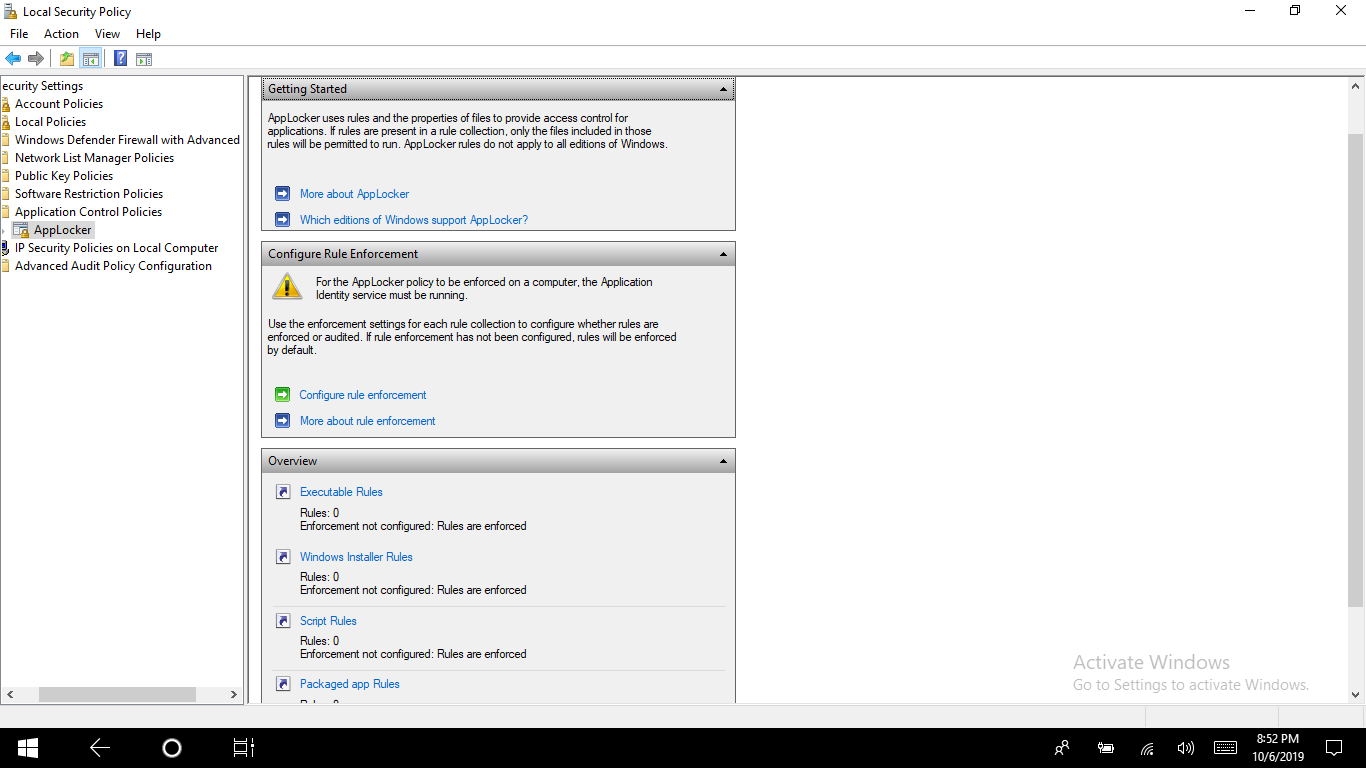Select Local Policies in the tree

pos(50,122)
